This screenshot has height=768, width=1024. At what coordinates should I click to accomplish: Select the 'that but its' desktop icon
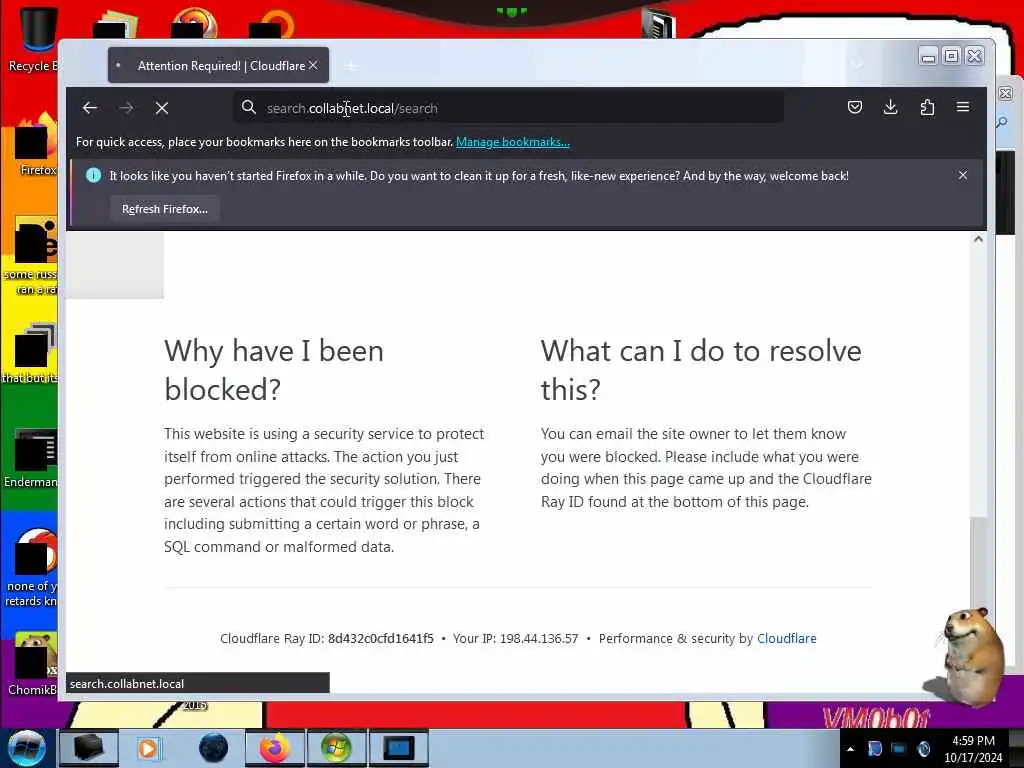31,353
